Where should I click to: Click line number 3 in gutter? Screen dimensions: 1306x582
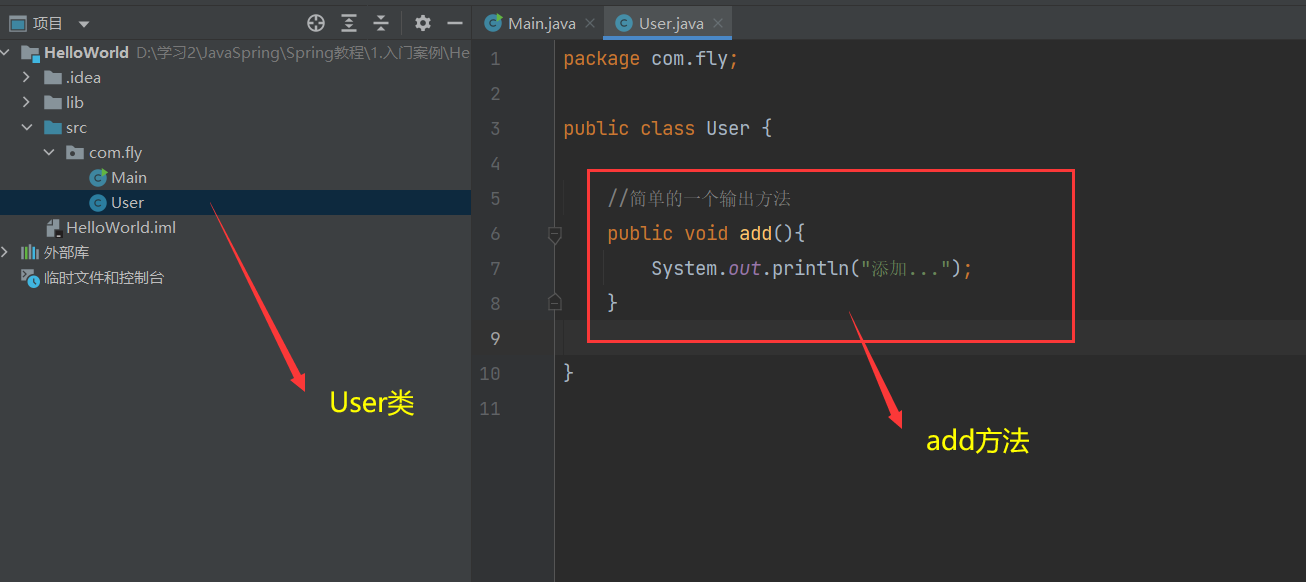[495, 128]
